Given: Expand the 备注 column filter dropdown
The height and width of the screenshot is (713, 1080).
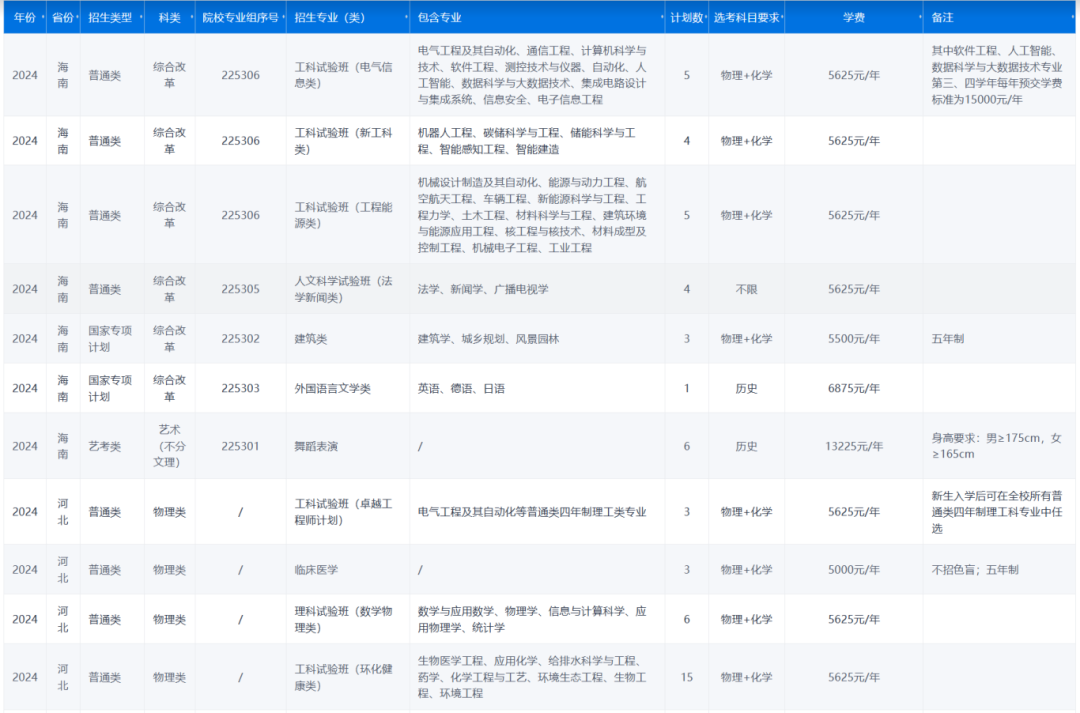Looking at the screenshot, I should pyautogui.click(x=1074, y=17).
